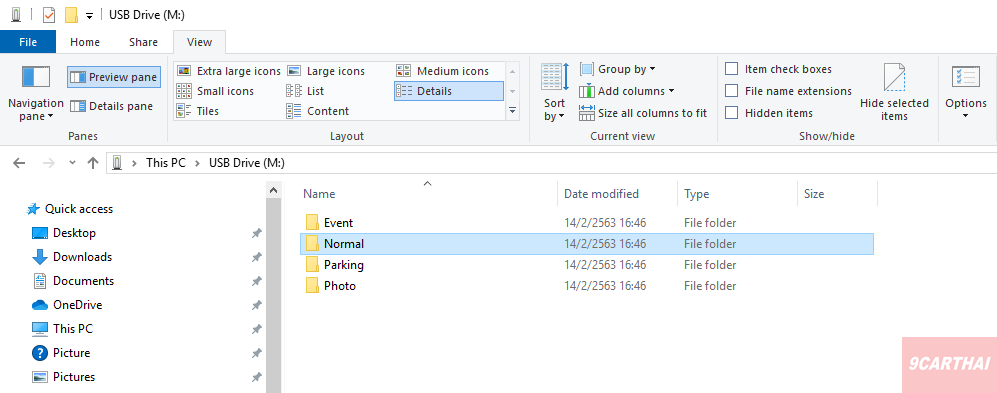The height and width of the screenshot is (393, 997).
Task: Expand chevron after This PC breadcrumb
Action: [198, 163]
